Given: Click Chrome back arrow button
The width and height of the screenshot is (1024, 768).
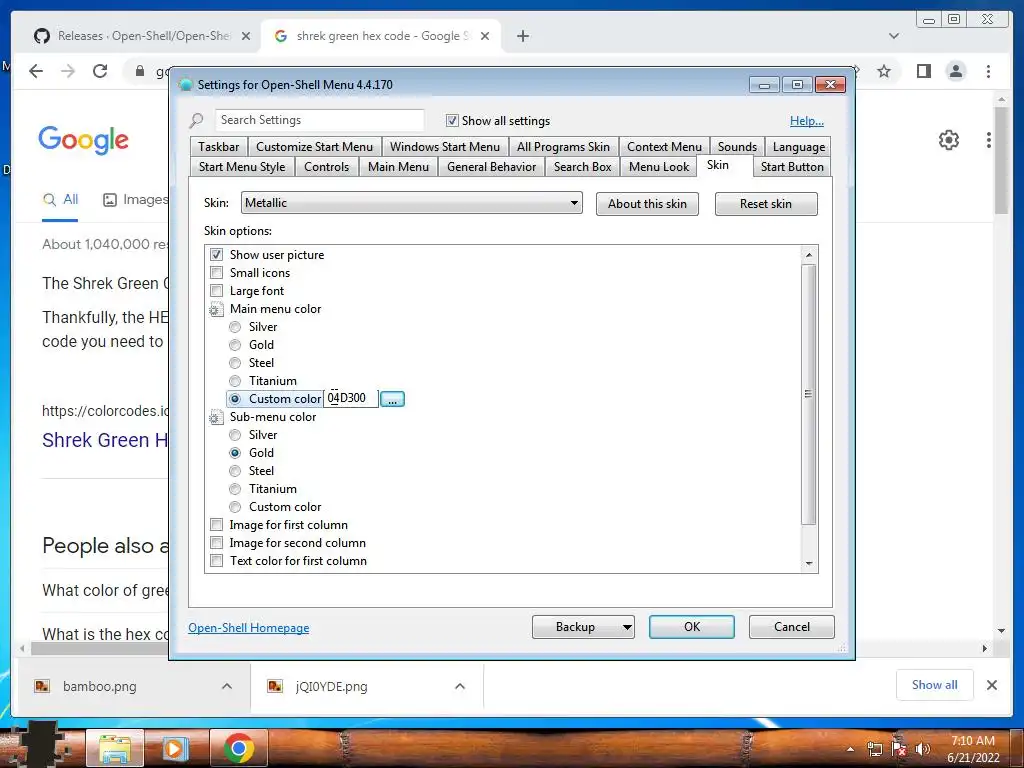Looking at the screenshot, I should point(36,71).
